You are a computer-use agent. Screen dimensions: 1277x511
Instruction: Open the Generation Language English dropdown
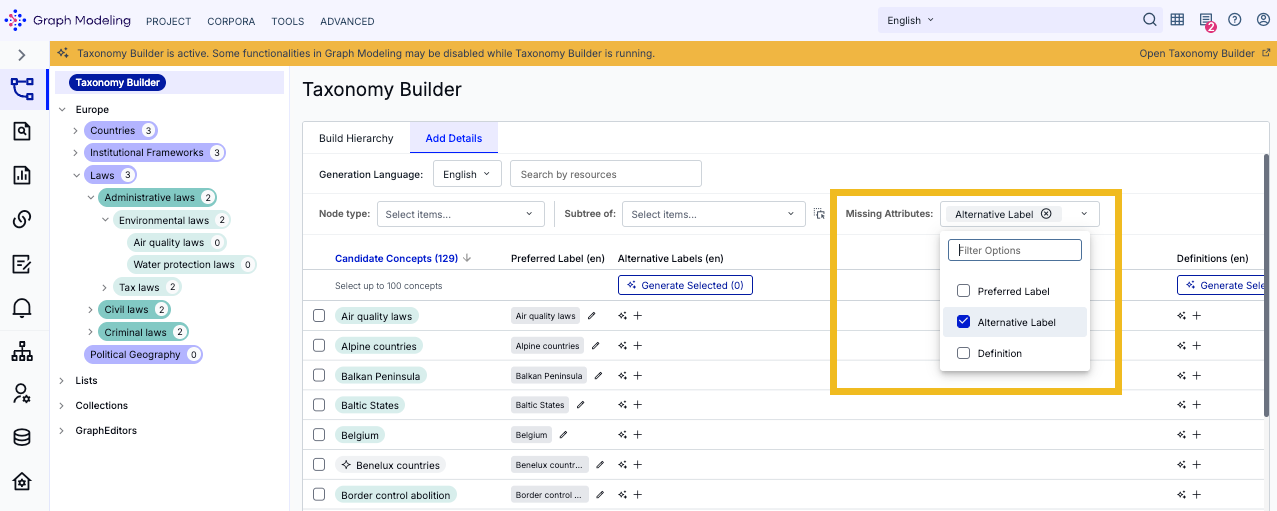click(x=467, y=174)
